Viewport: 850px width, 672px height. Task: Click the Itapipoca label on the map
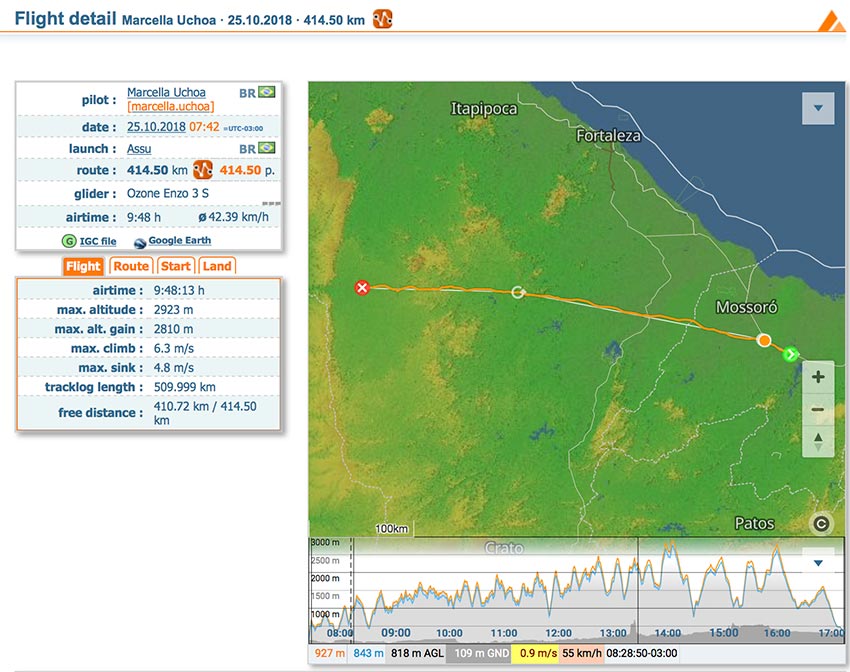tap(484, 109)
